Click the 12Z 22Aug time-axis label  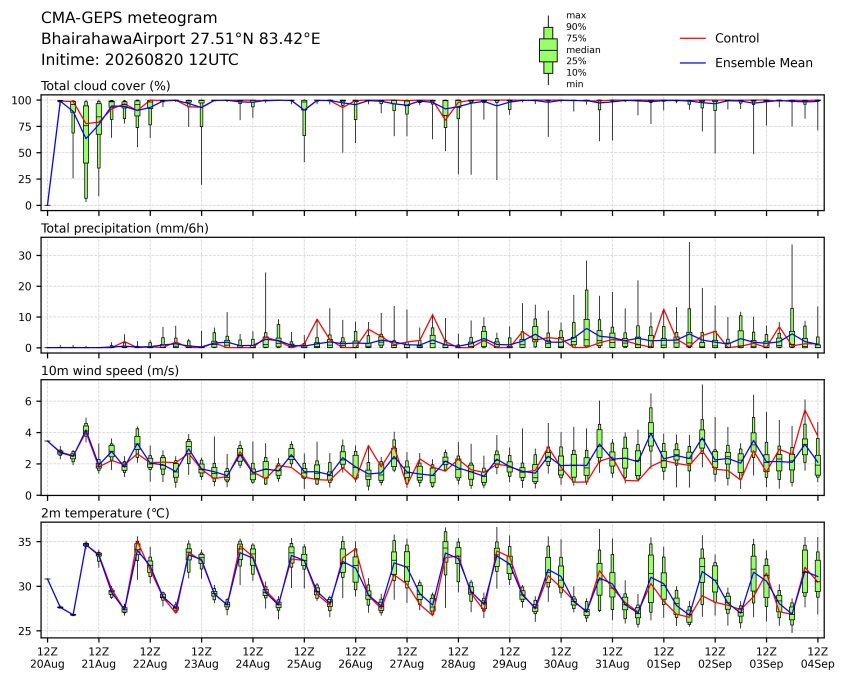[150, 658]
